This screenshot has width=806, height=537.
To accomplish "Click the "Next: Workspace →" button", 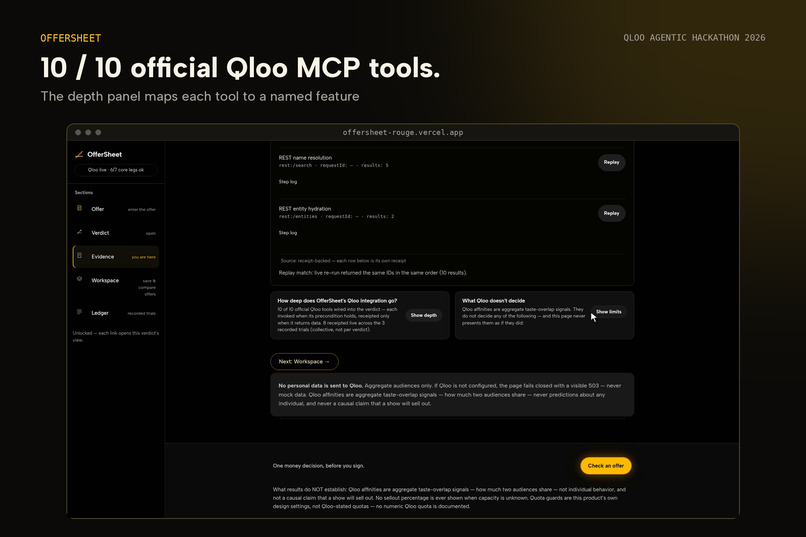I will point(304,362).
